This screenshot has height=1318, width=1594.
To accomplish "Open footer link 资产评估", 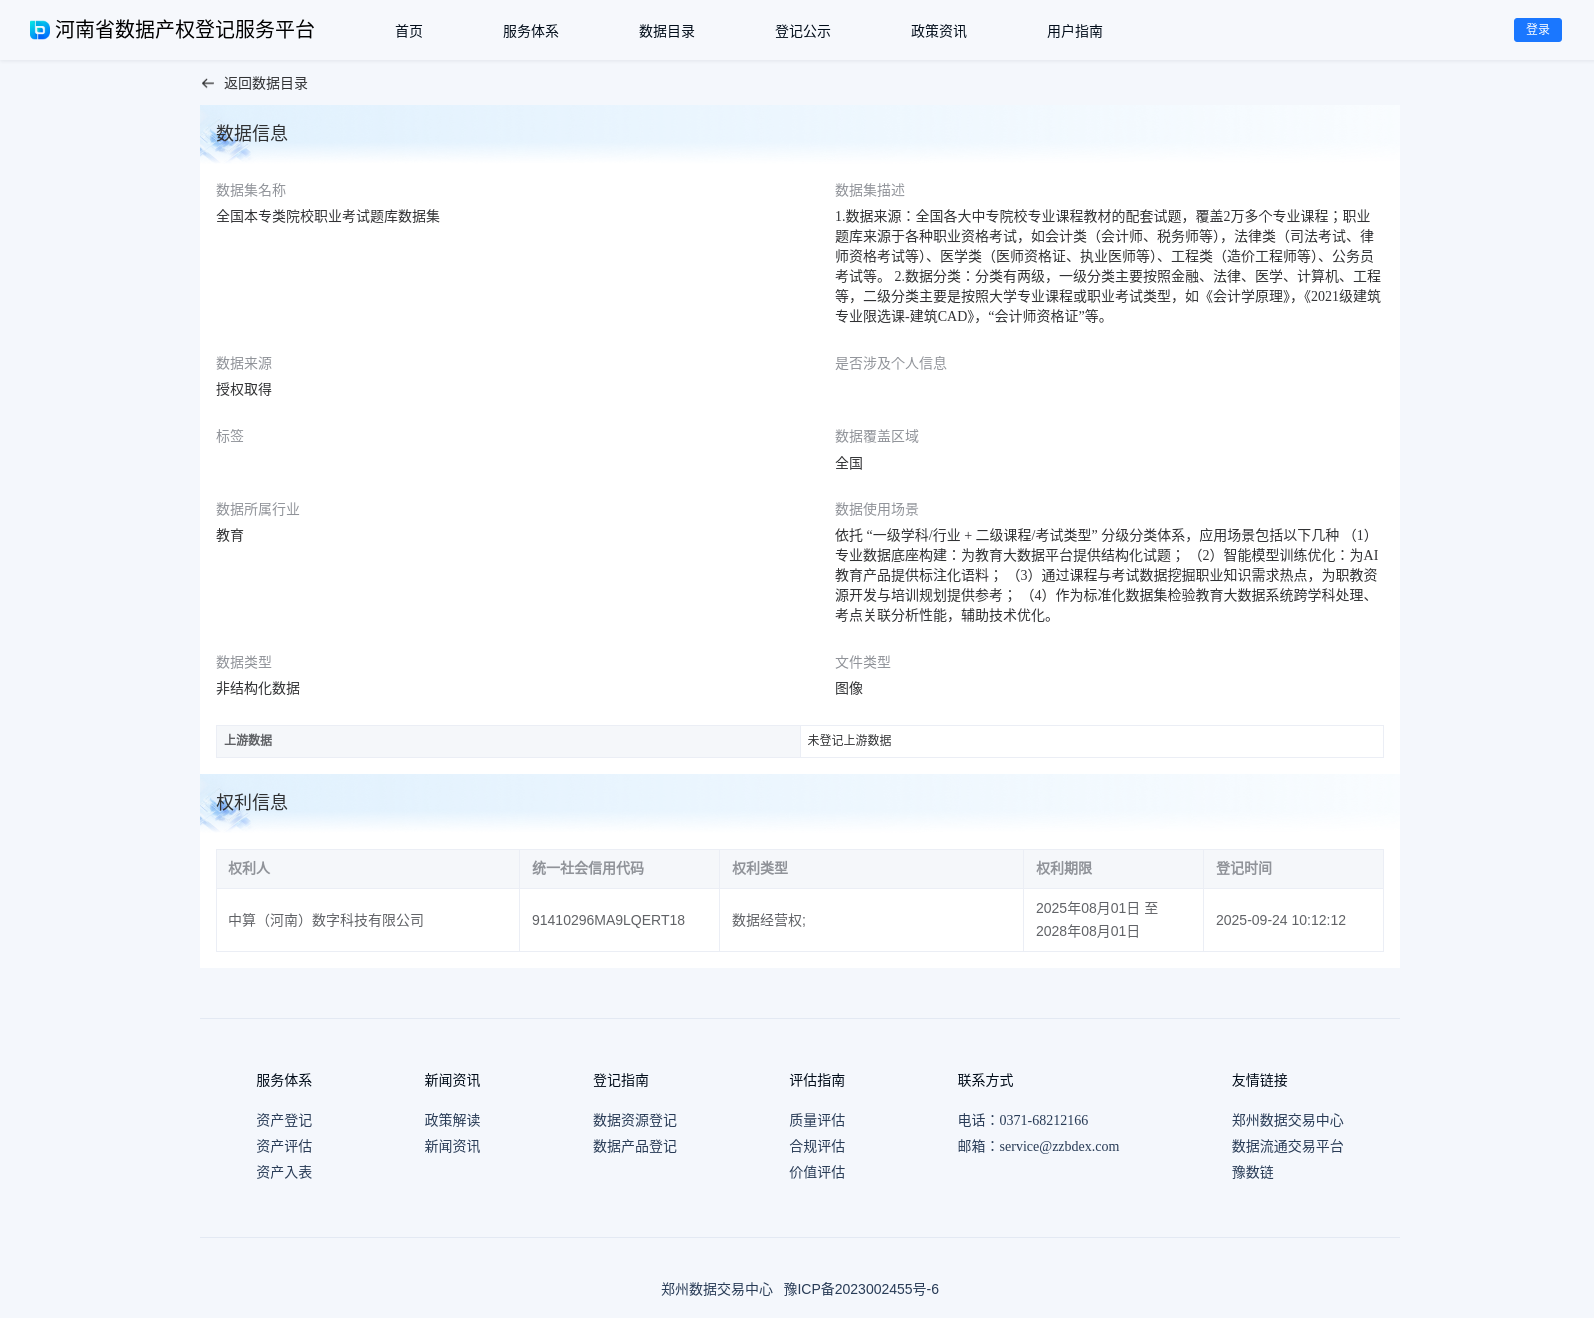I will [x=284, y=1146].
